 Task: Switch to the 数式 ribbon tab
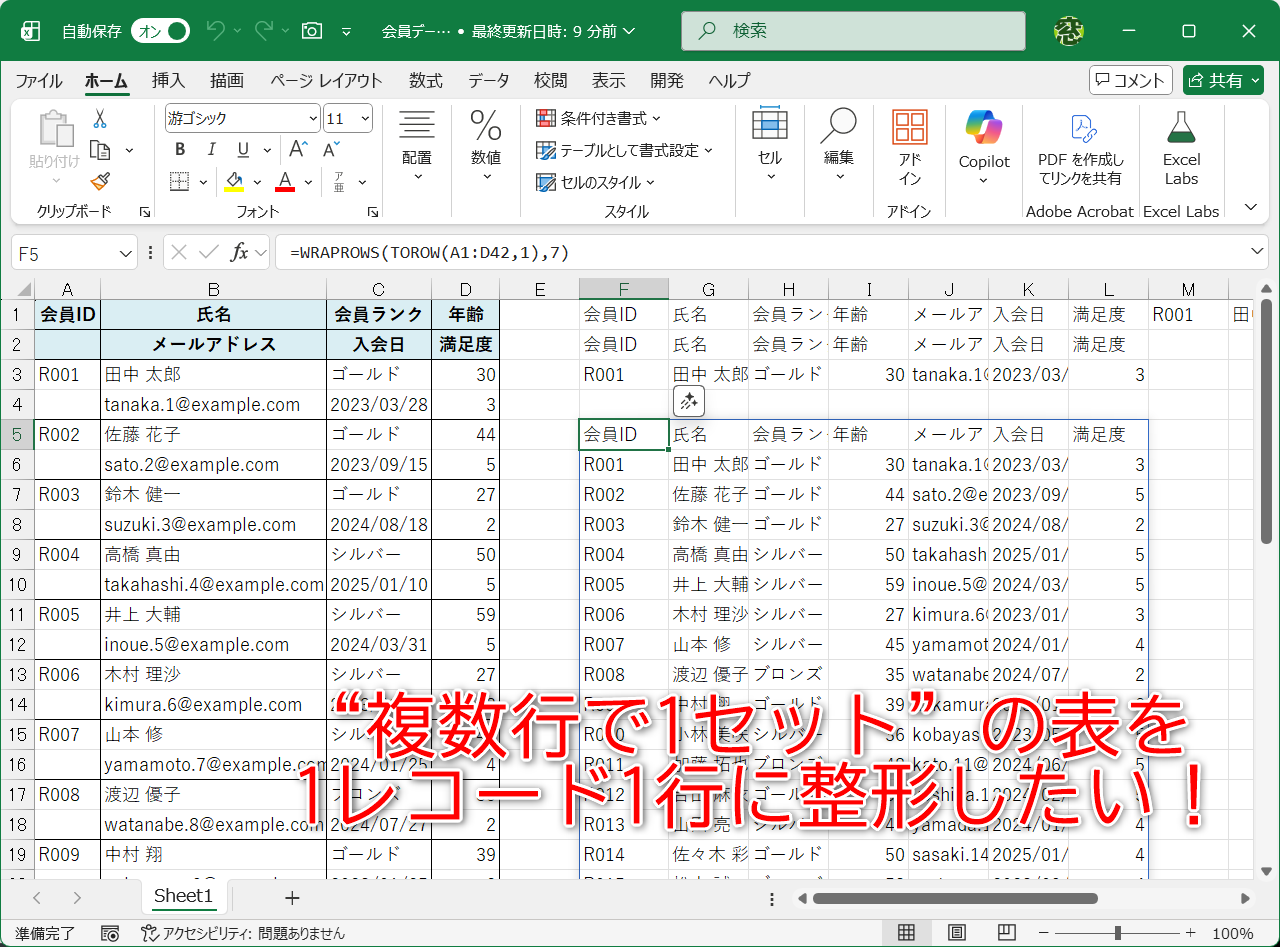[x=425, y=80]
